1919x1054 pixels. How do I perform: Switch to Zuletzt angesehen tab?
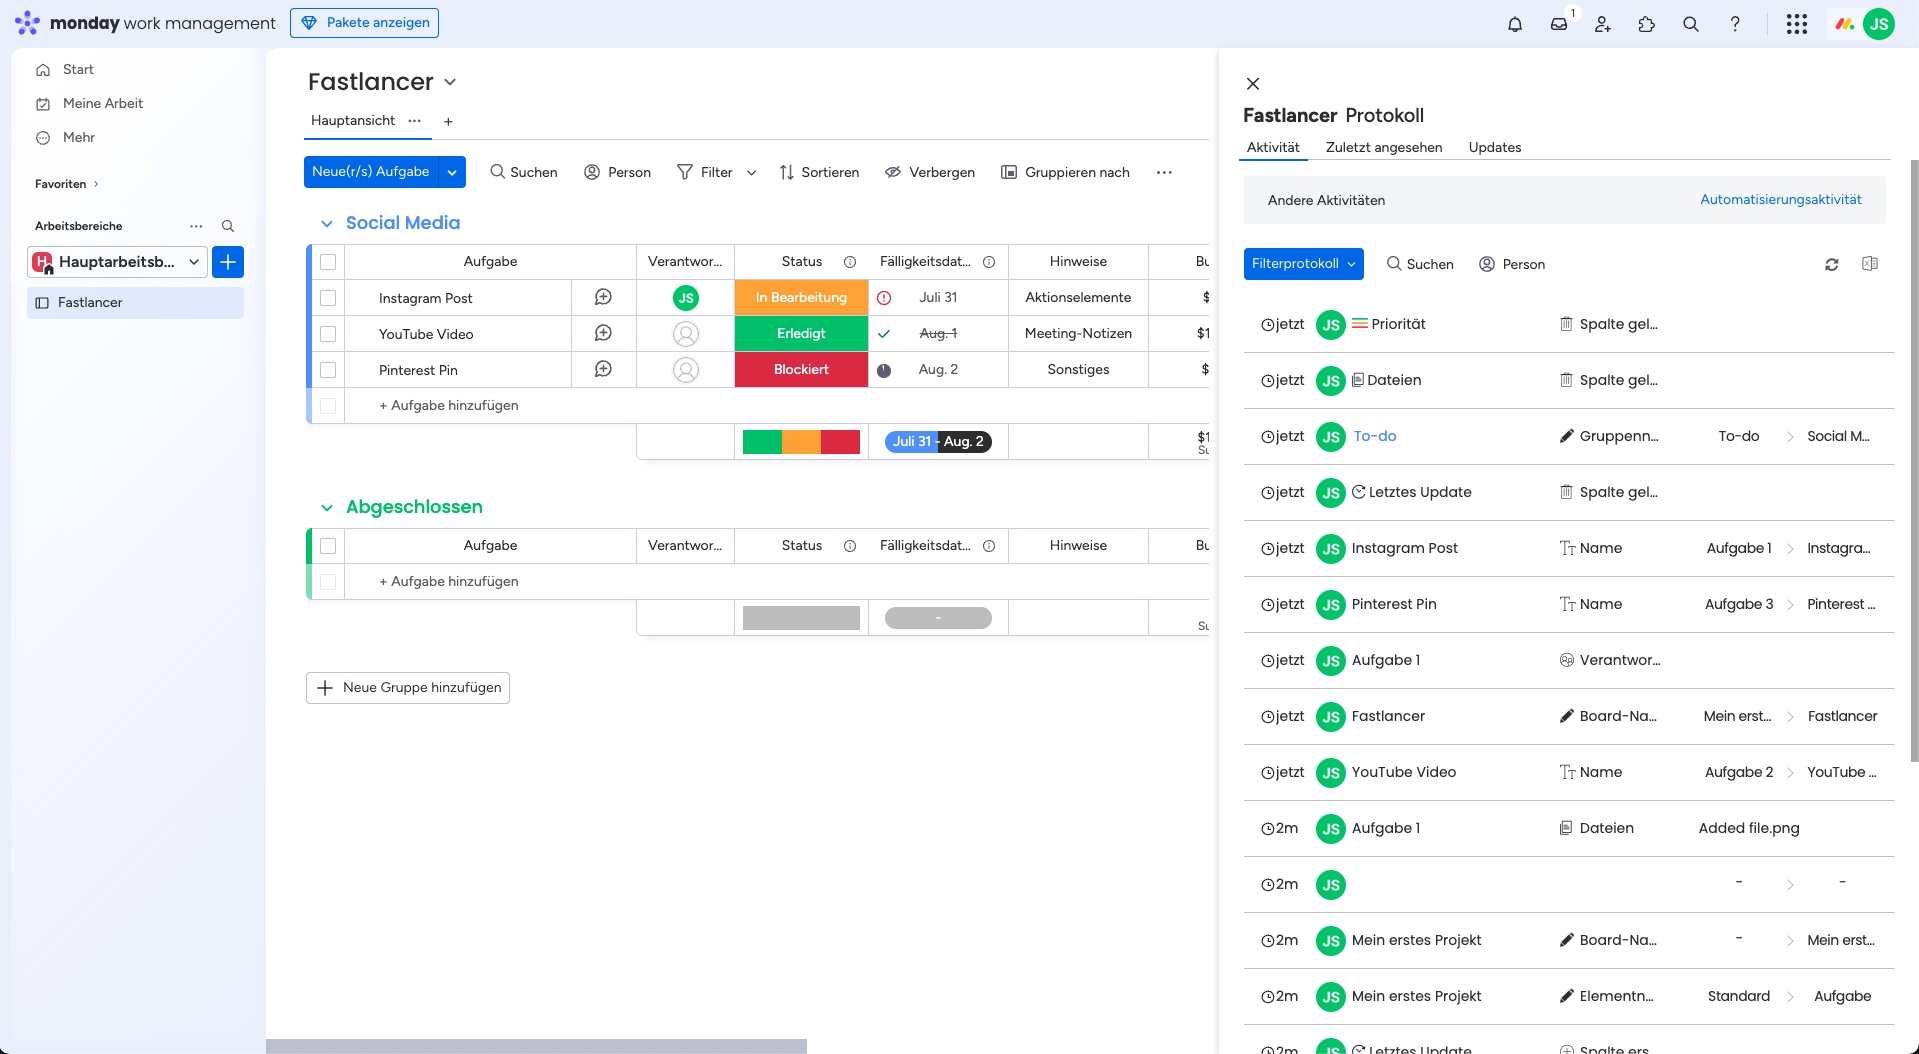click(1384, 147)
